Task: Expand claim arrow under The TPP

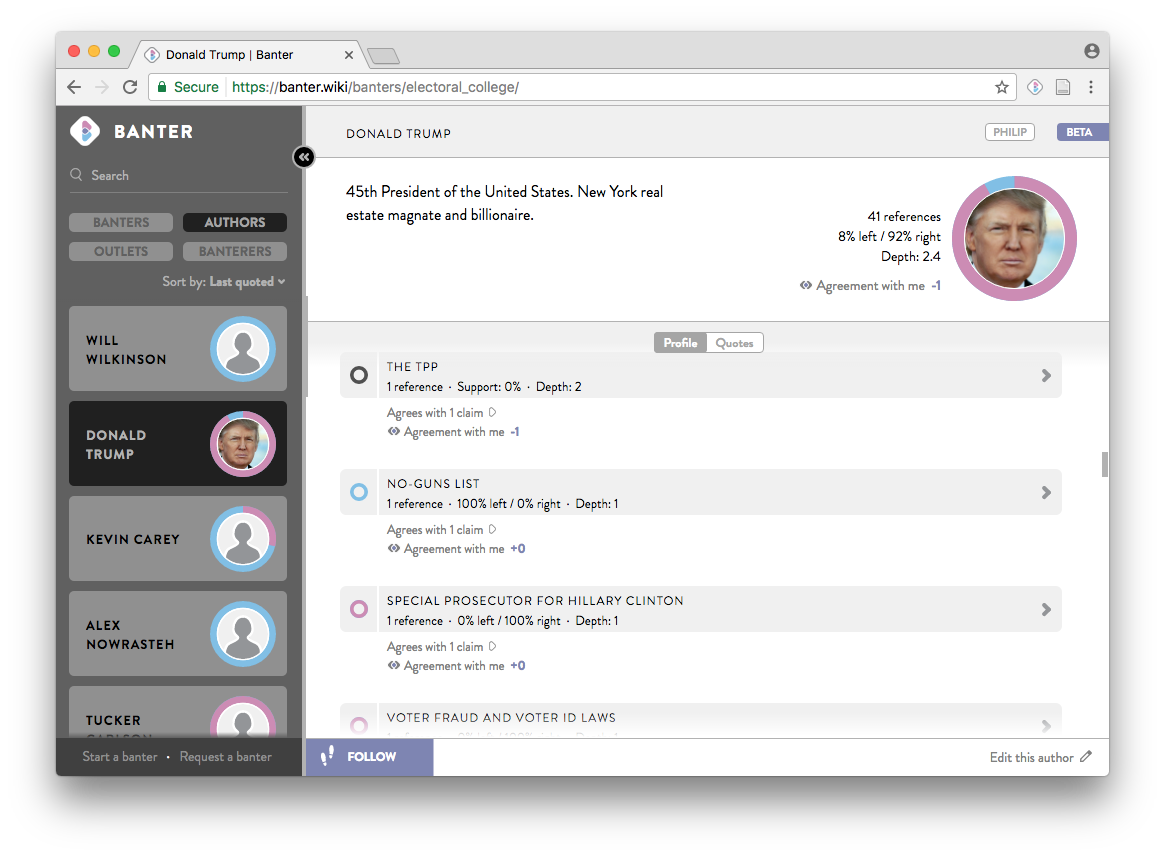Action: click(x=492, y=412)
